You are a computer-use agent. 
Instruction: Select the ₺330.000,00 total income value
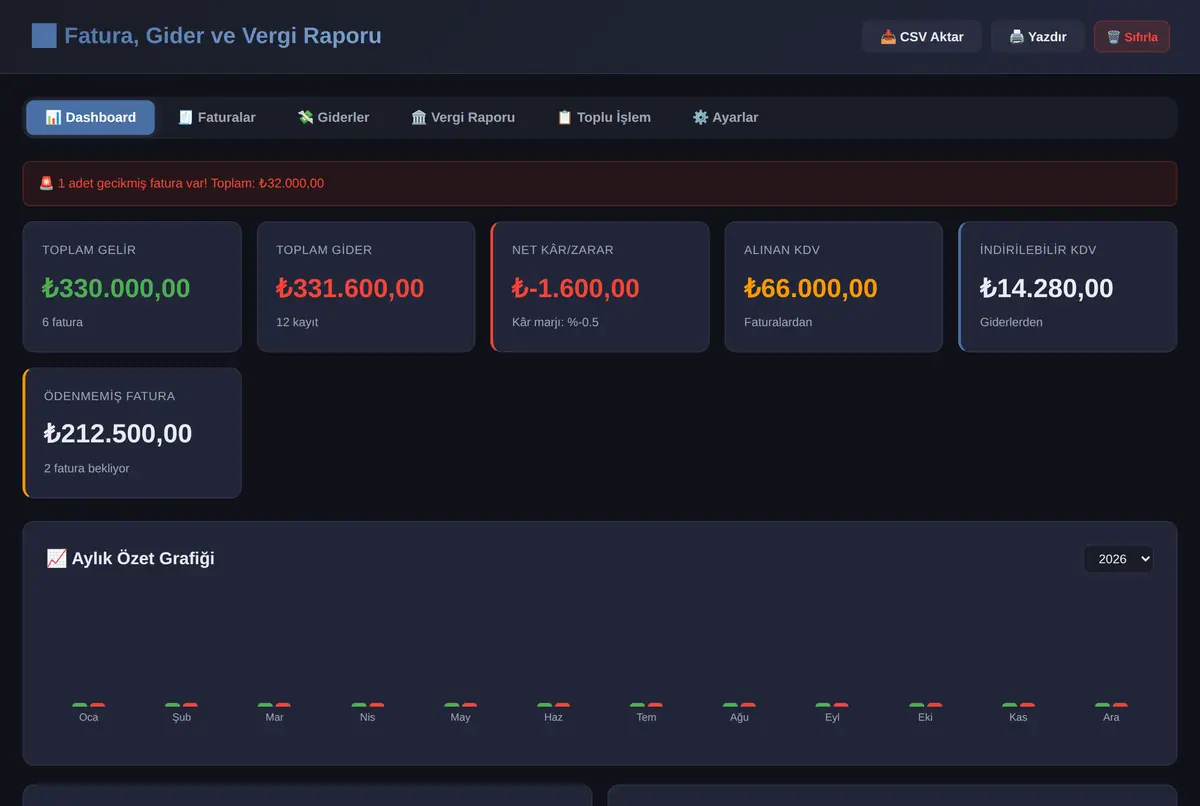(116, 288)
